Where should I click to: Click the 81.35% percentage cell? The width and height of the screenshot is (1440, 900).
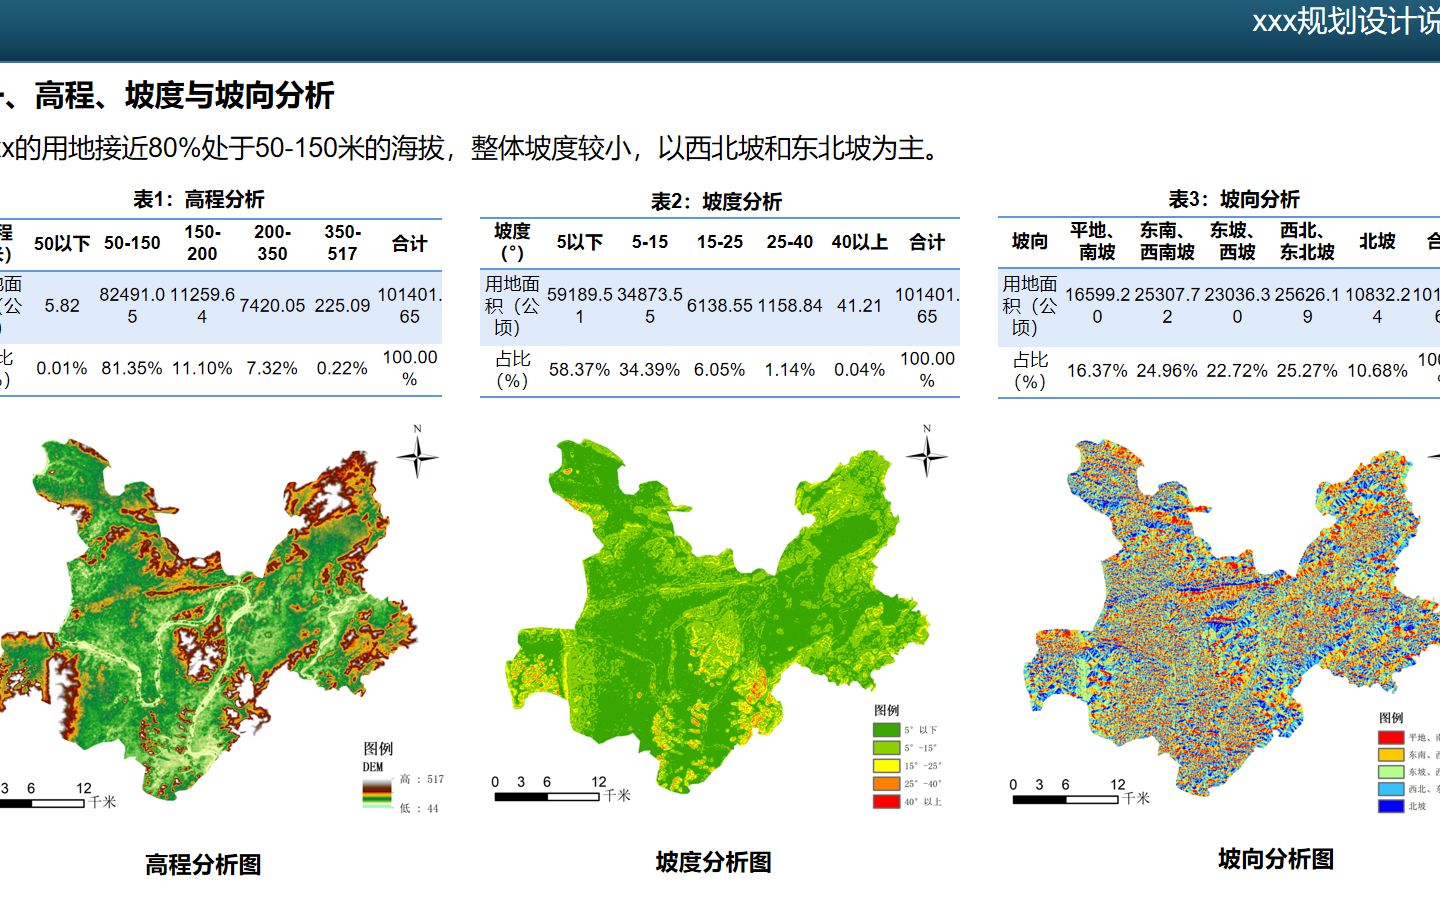[132, 368]
